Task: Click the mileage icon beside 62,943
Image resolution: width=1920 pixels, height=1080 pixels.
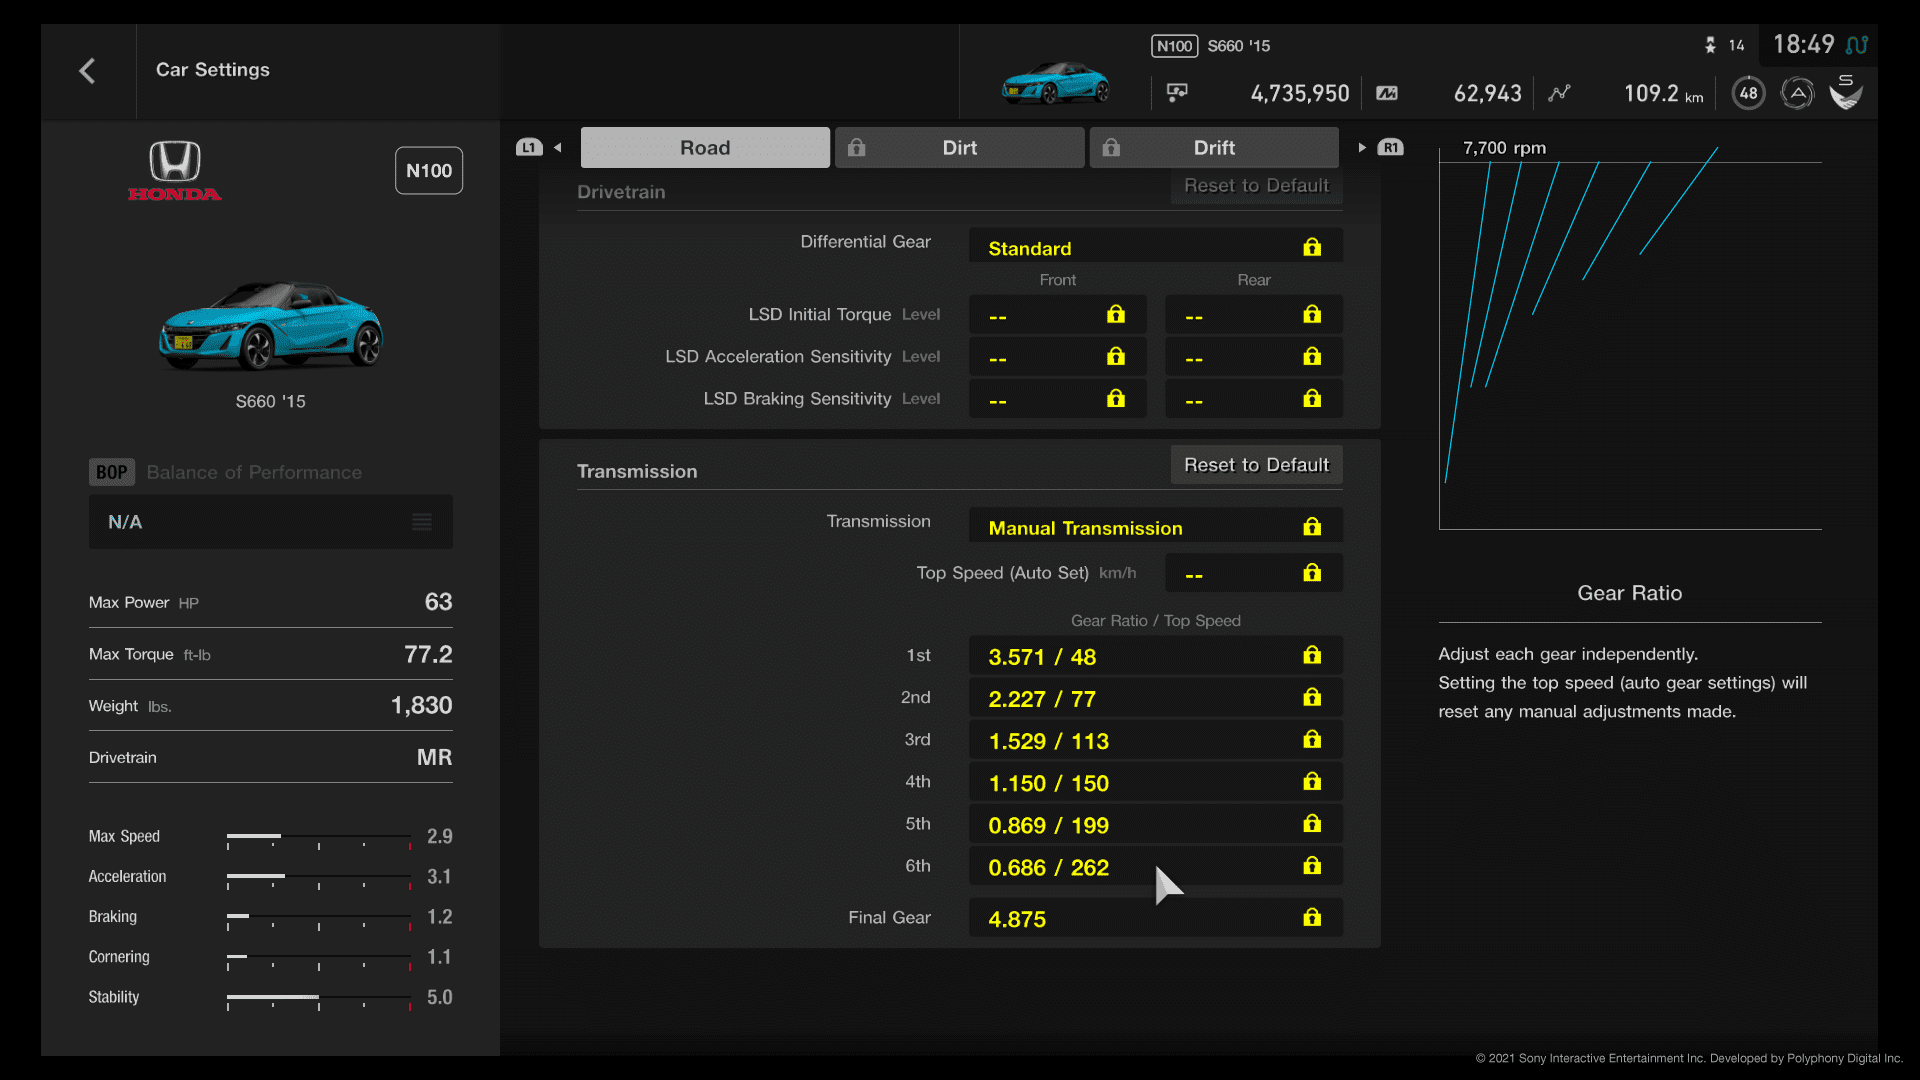Action: (1387, 93)
